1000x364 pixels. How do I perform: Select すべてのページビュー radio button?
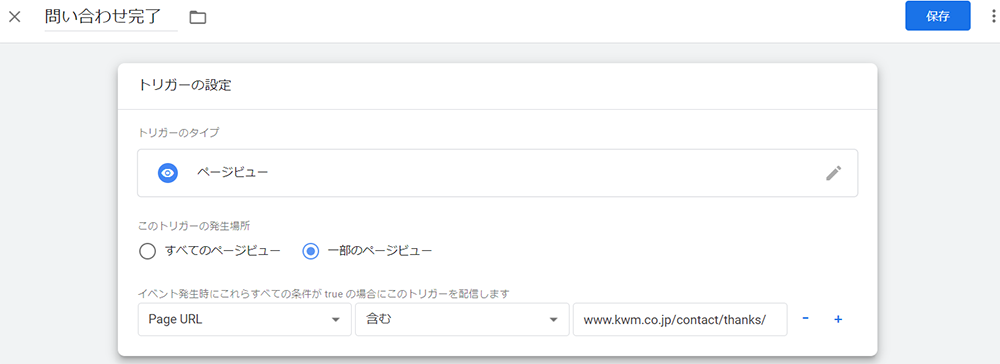tap(147, 251)
